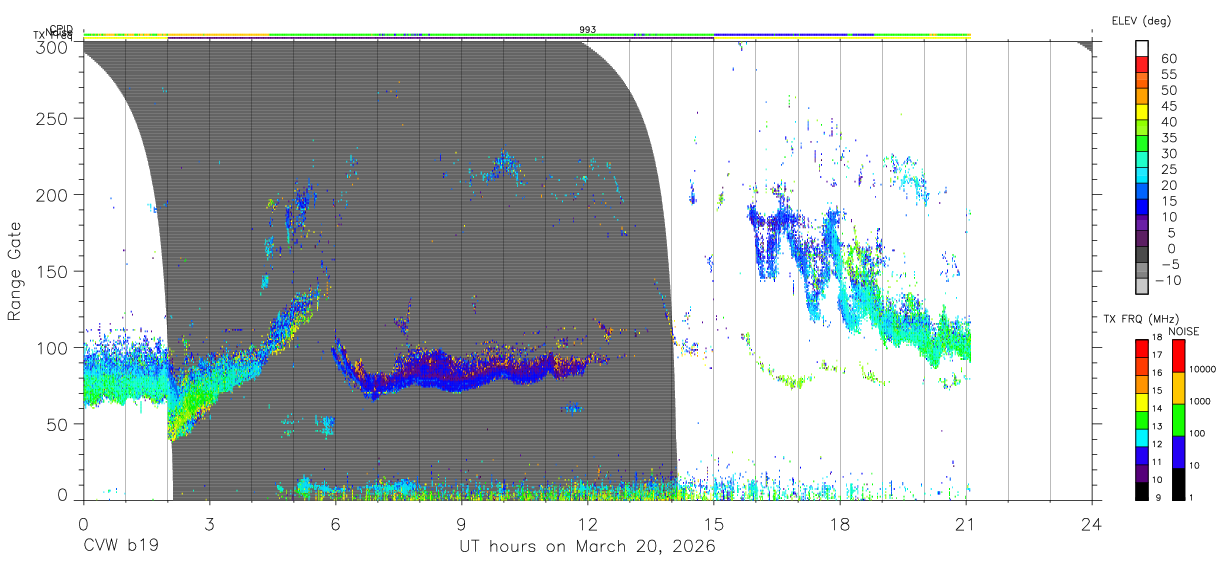Click the "993" CPID value above the plot

pyautogui.click(x=588, y=30)
